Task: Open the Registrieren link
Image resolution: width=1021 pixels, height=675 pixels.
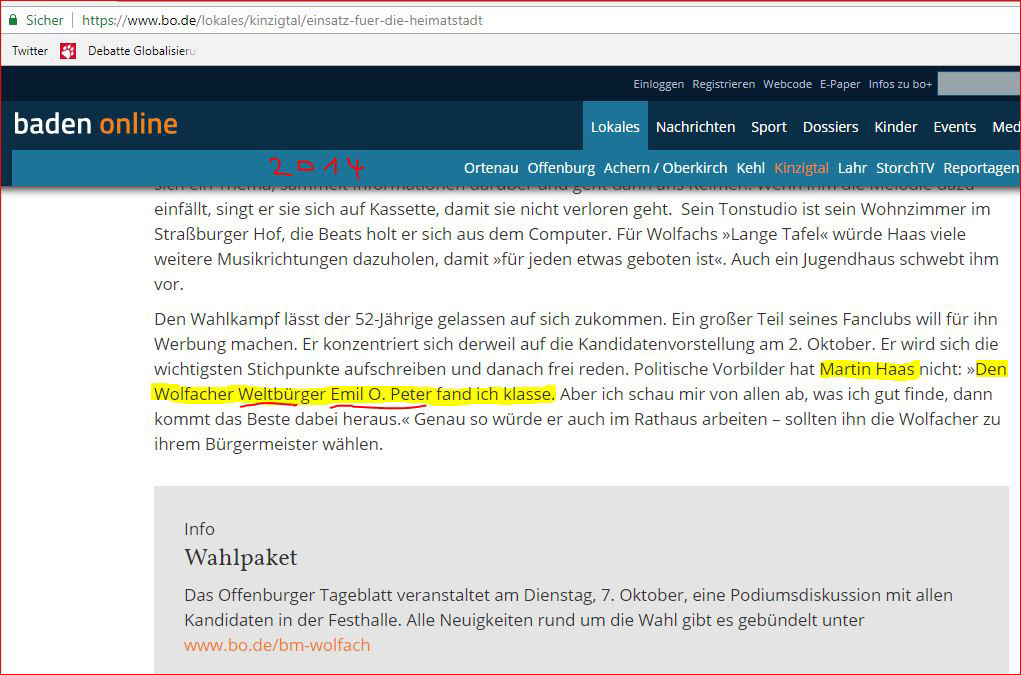Action: click(723, 84)
